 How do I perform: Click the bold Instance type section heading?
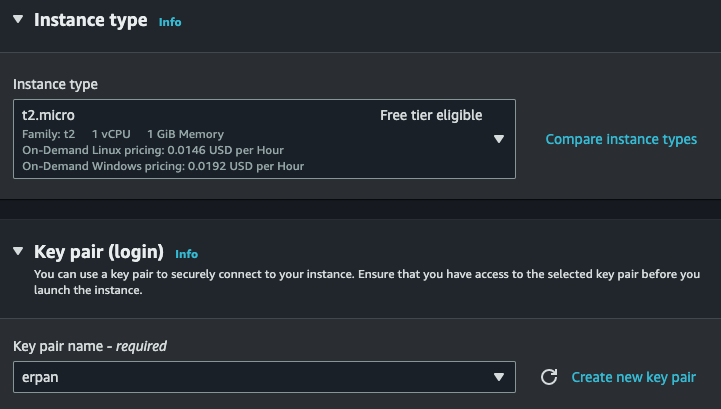90,20
